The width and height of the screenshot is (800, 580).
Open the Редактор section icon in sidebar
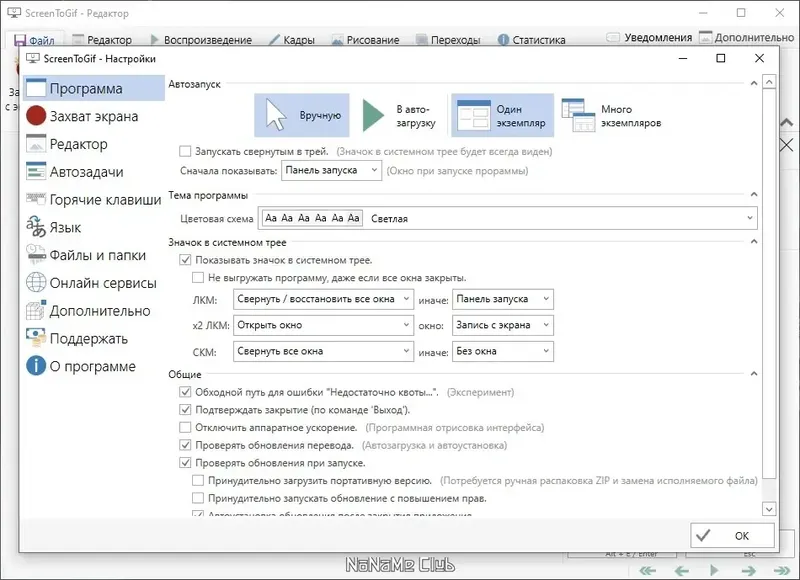36,144
